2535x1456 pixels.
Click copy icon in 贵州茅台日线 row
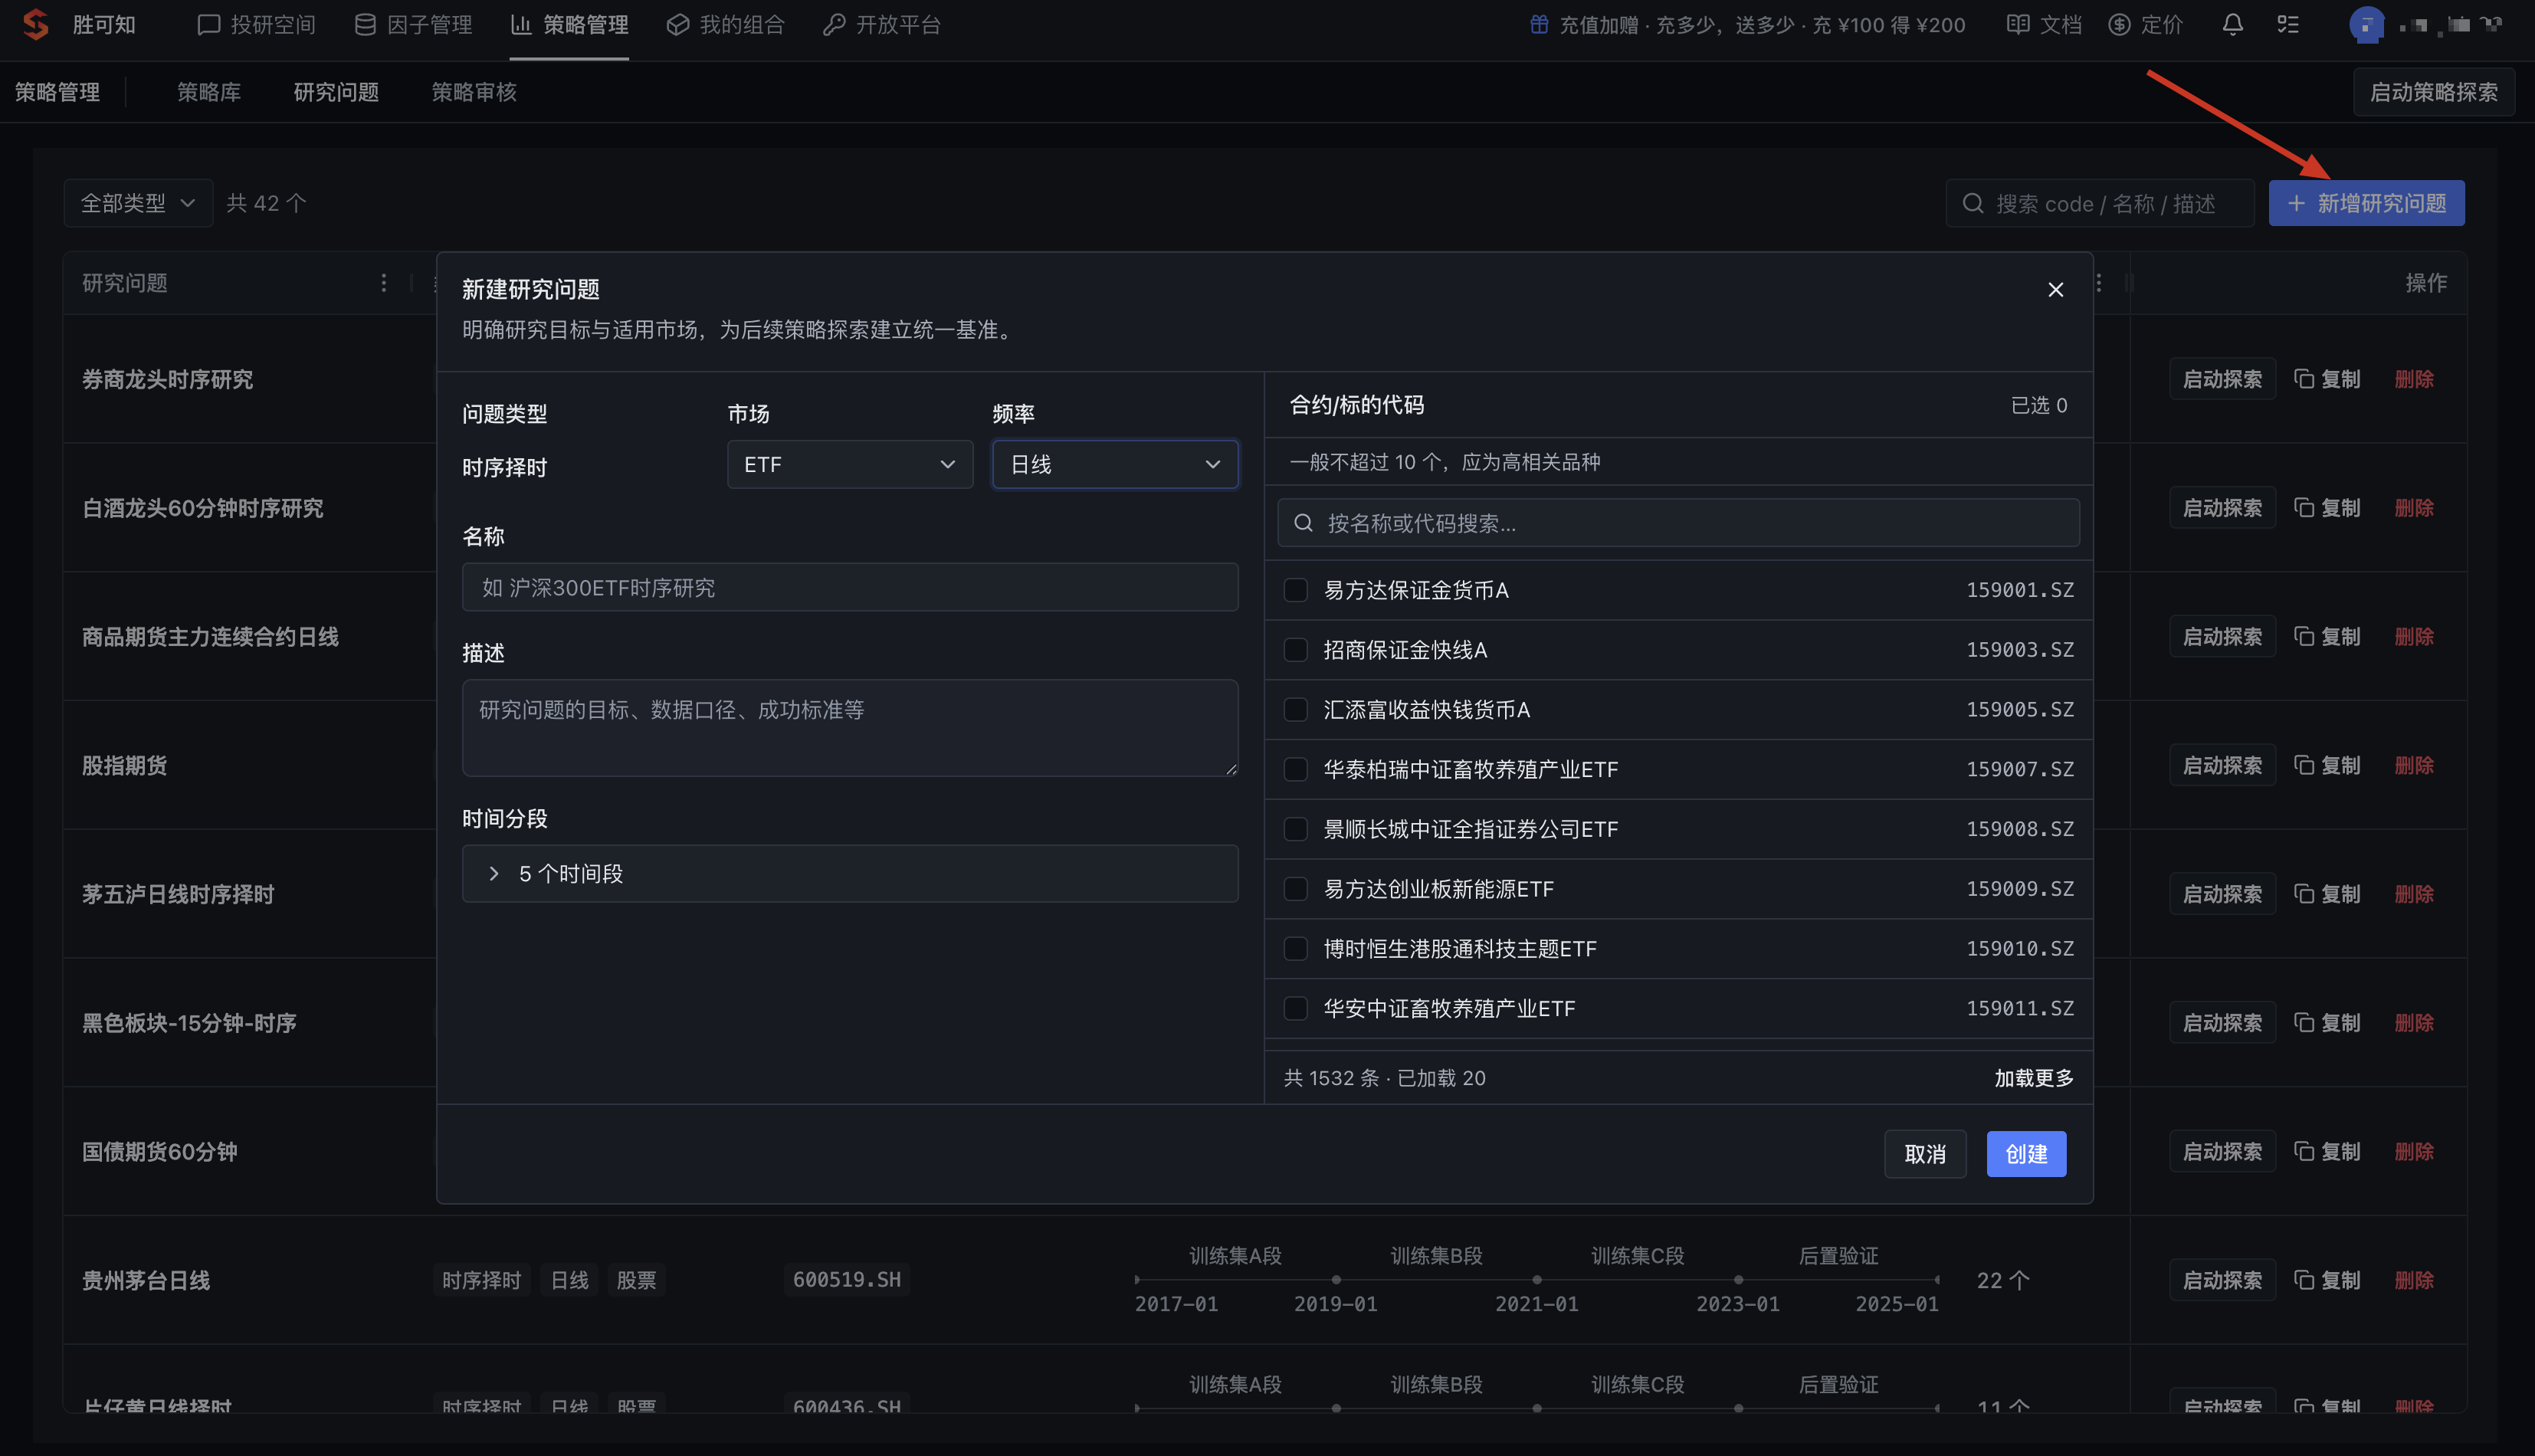click(x=2304, y=1280)
